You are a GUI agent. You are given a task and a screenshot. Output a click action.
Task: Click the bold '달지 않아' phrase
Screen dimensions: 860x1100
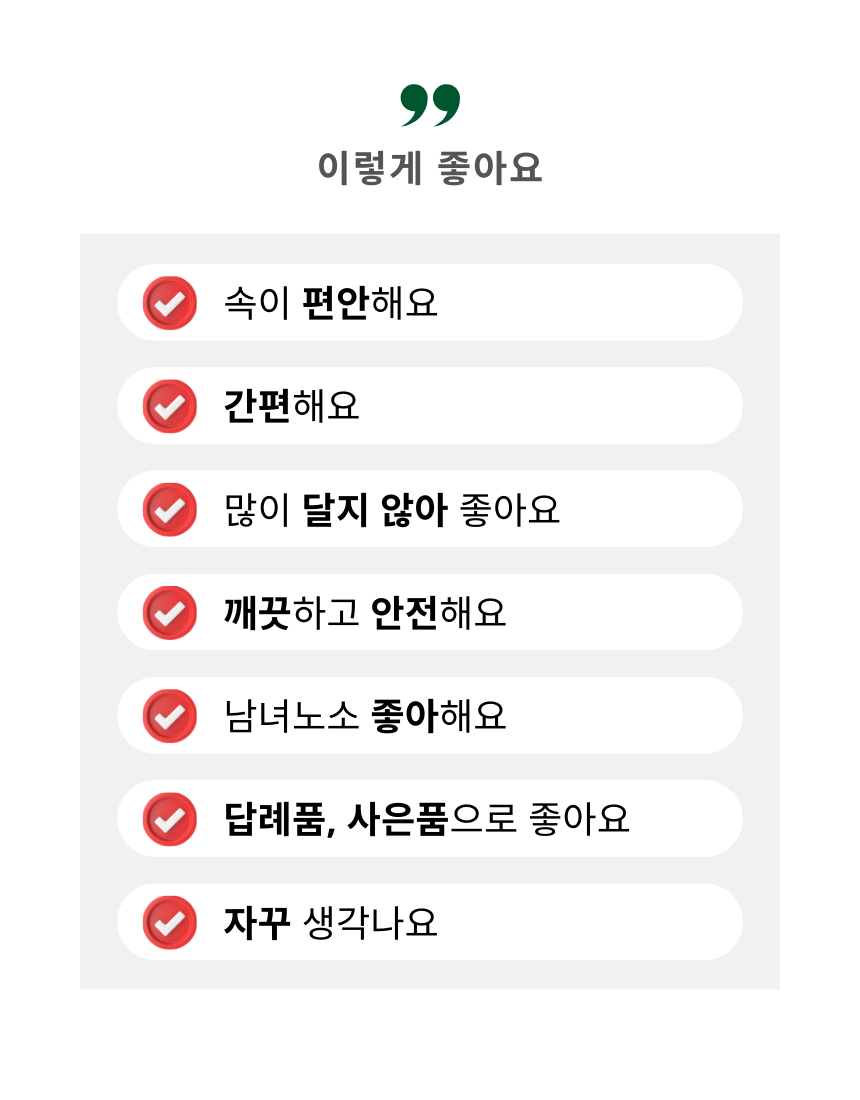(x=373, y=509)
